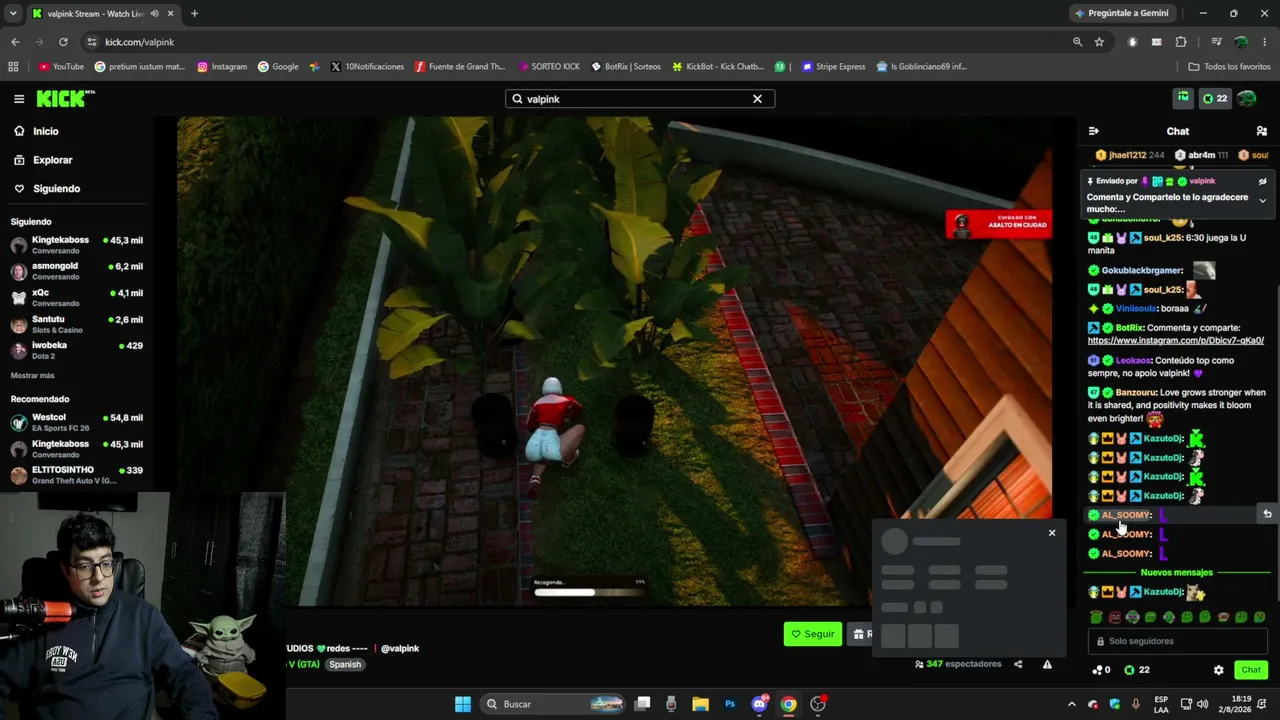
Task: Open the Kick sidebar hamburger menu
Action: 19,99
